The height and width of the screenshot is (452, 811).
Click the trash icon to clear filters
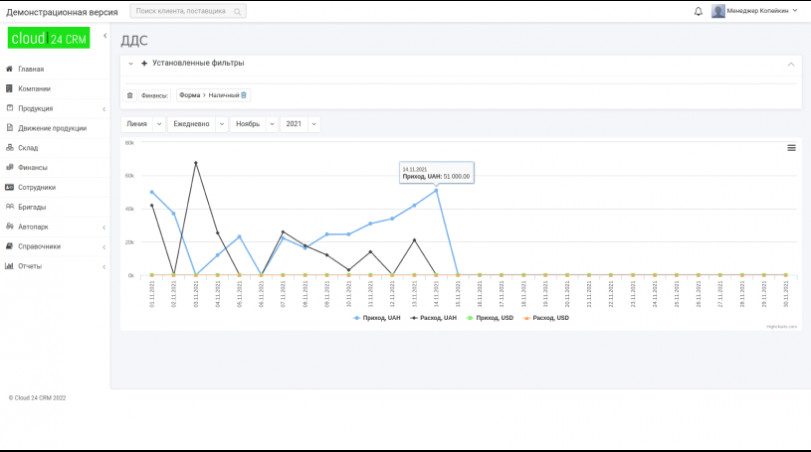pos(129,95)
